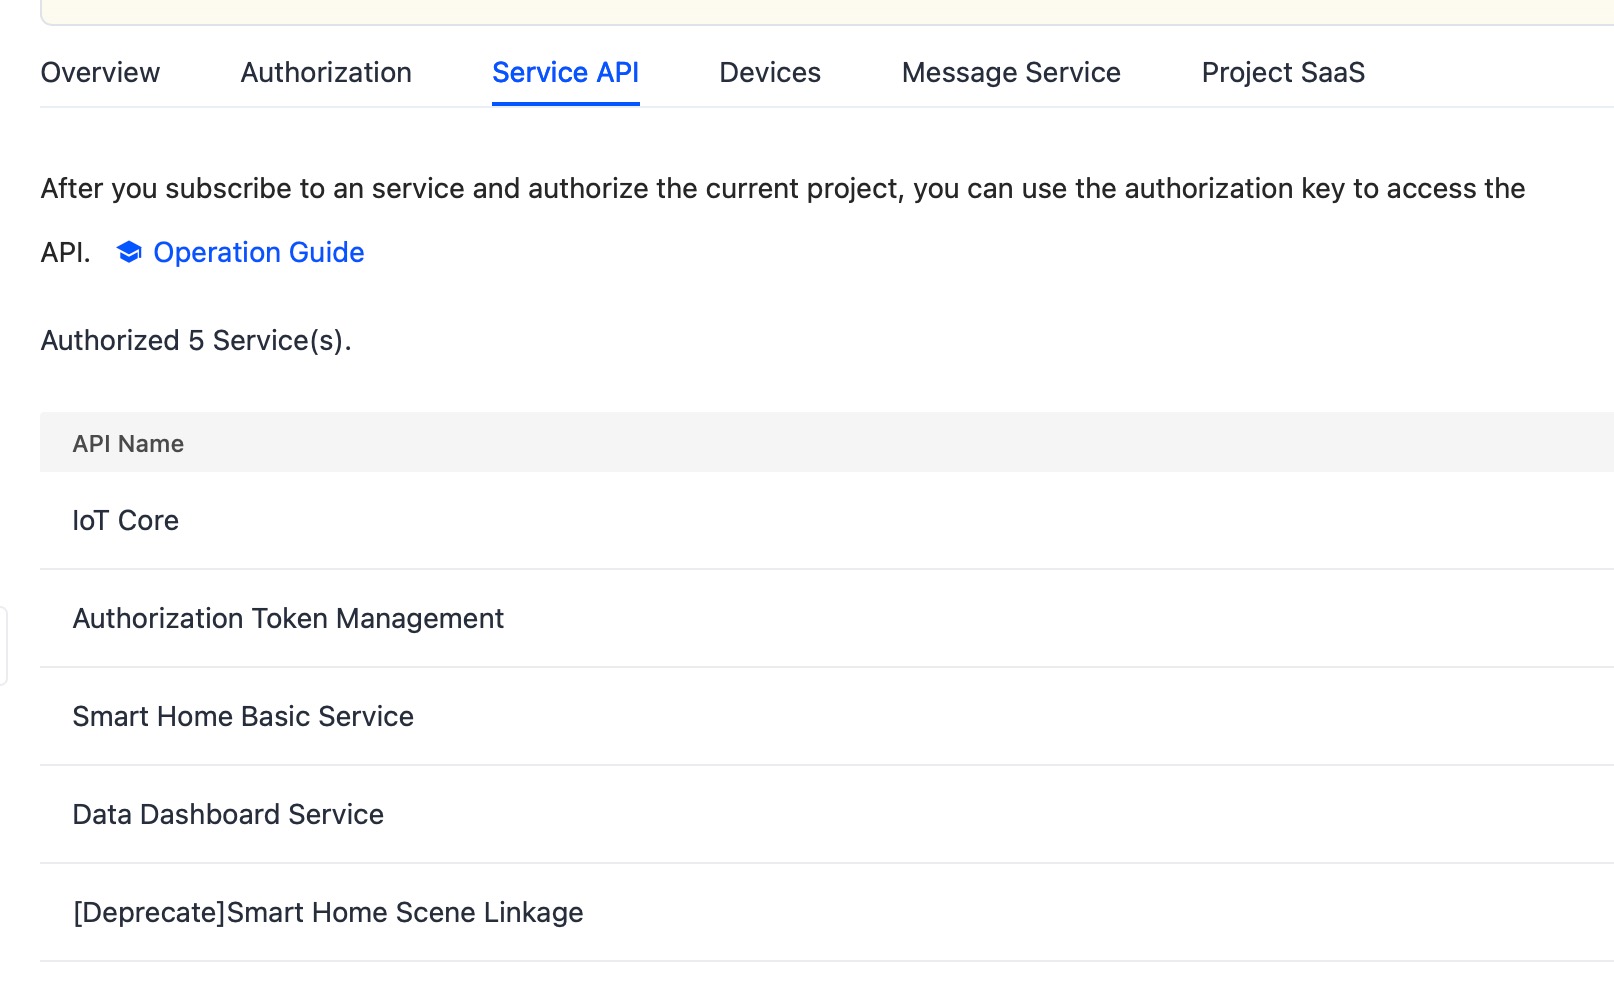Select the Data Dashboard Service row
The height and width of the screenshot is (1006, 1614).
pyautogui.click(x=228, y=815)
